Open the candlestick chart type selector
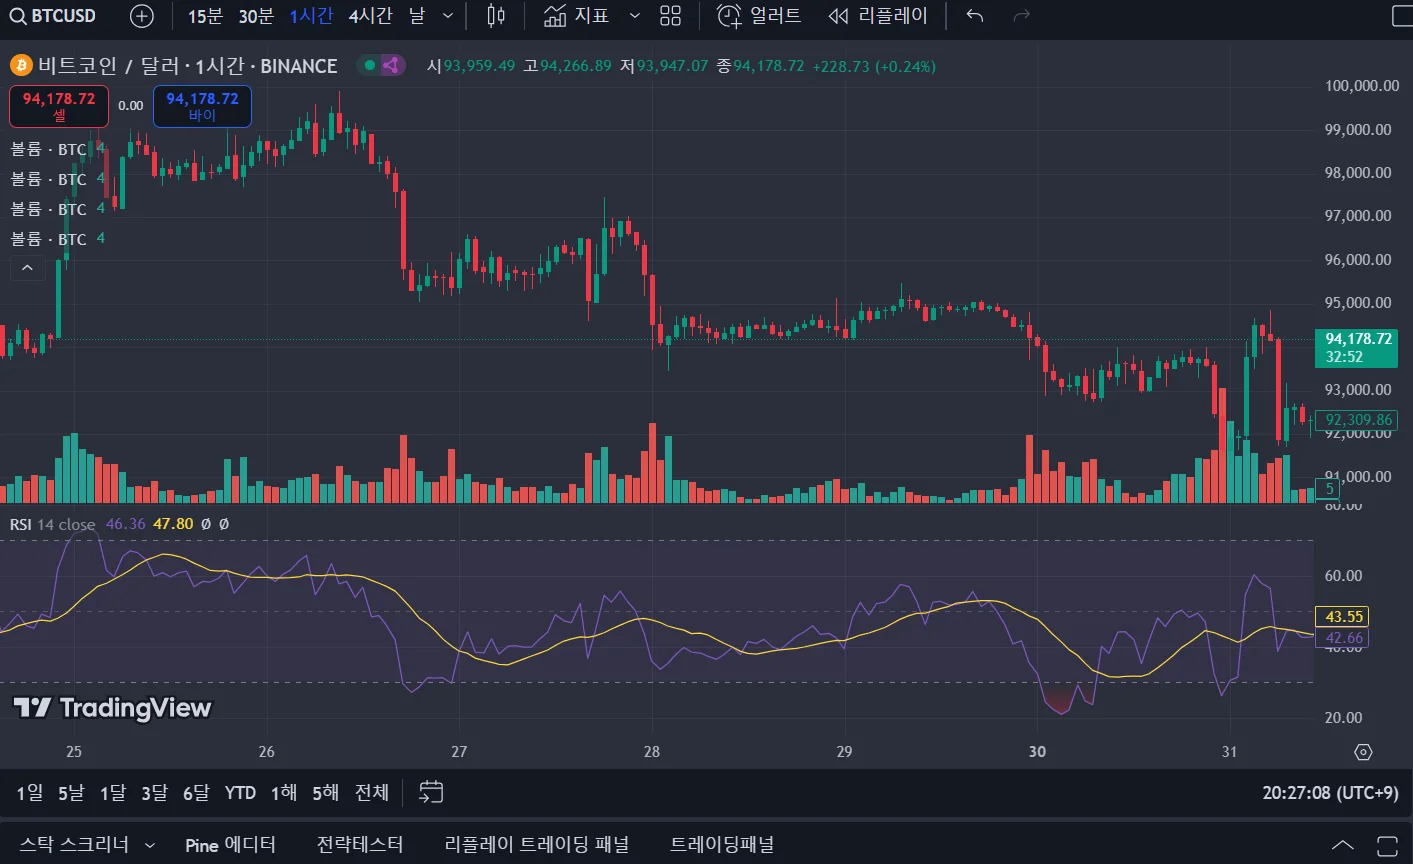1413x864 pixels. [496, 16]
